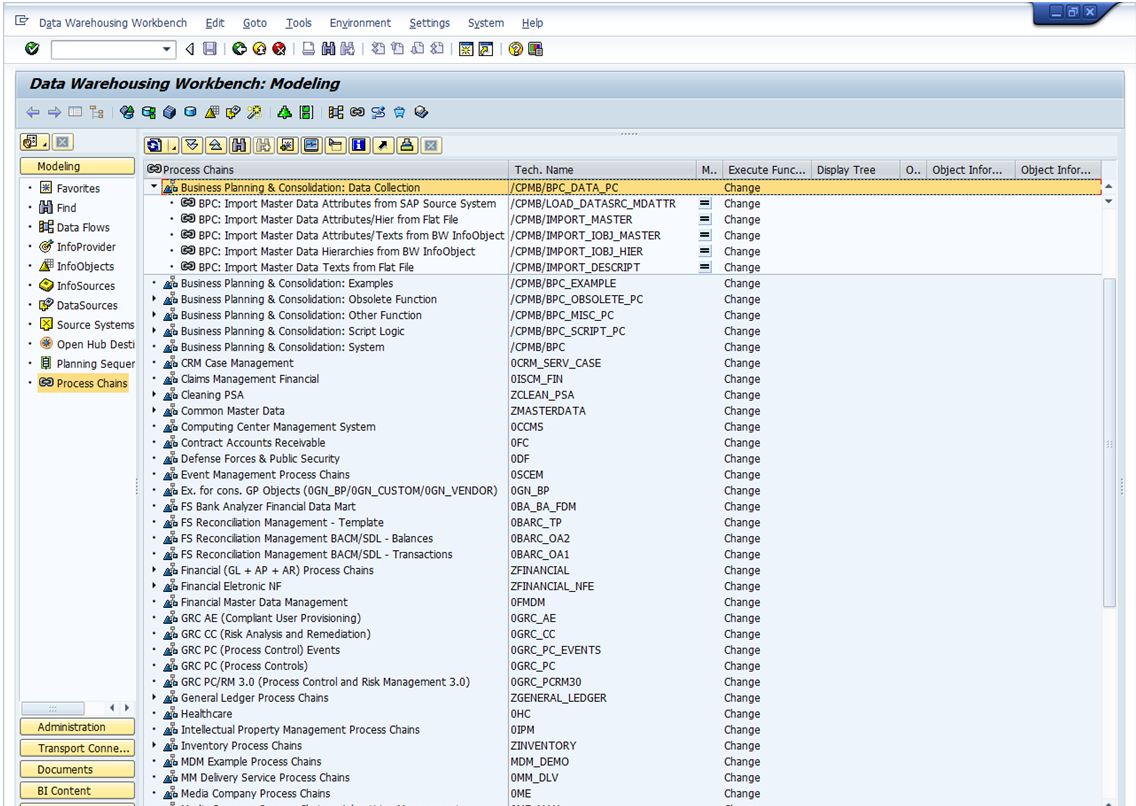Click the M.. column icon for /CPMB/IMPORT_IOBJ_HIER
The image size is (1136, 806).
coord(704,251)
